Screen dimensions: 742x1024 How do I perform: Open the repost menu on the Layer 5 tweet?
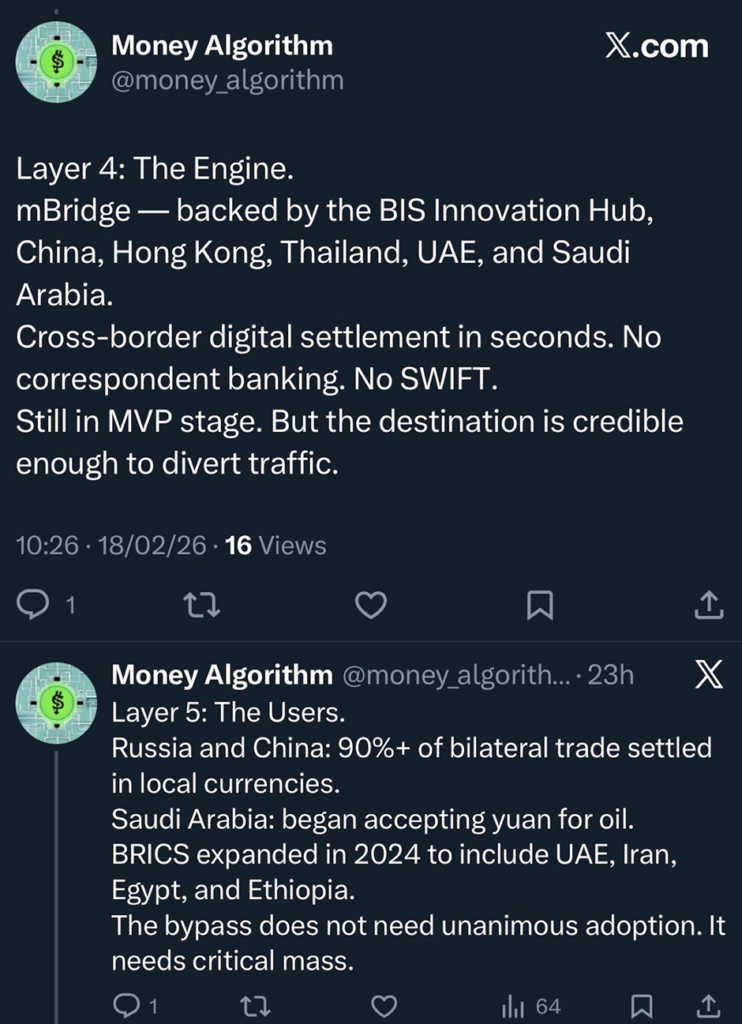255,1005
